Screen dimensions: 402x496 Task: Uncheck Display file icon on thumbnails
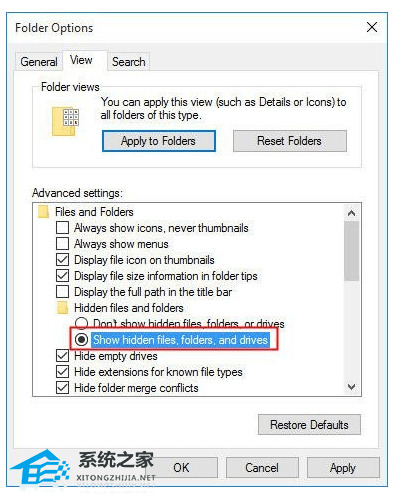tap(62, 260)
